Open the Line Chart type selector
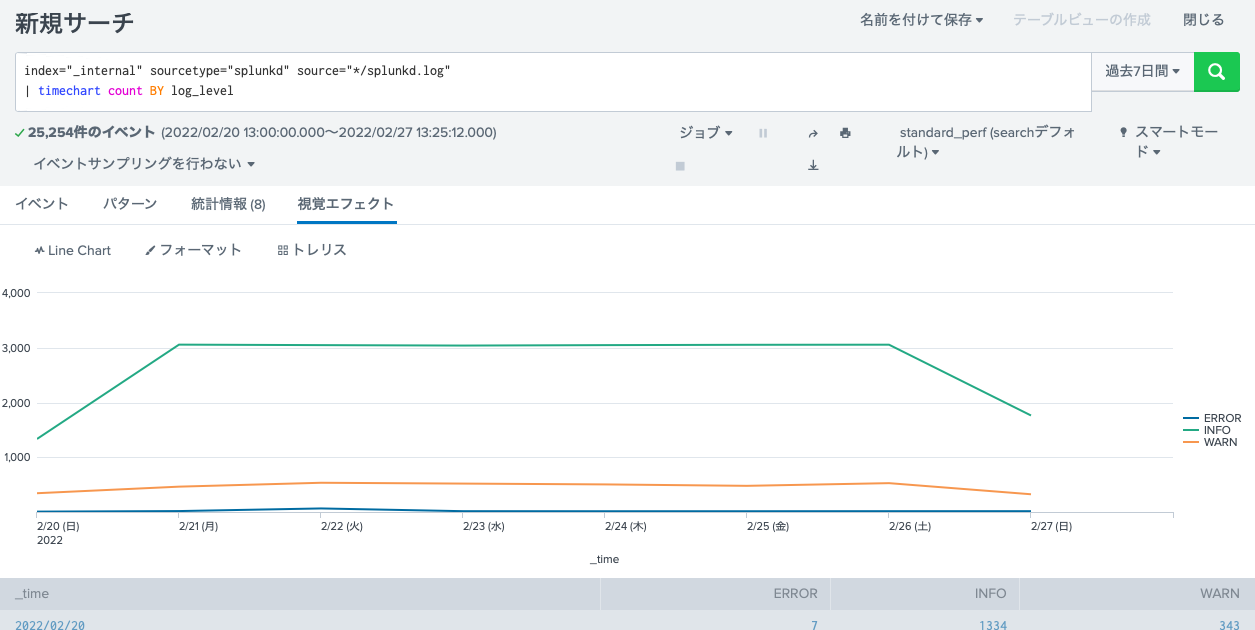 coord(73,250)
